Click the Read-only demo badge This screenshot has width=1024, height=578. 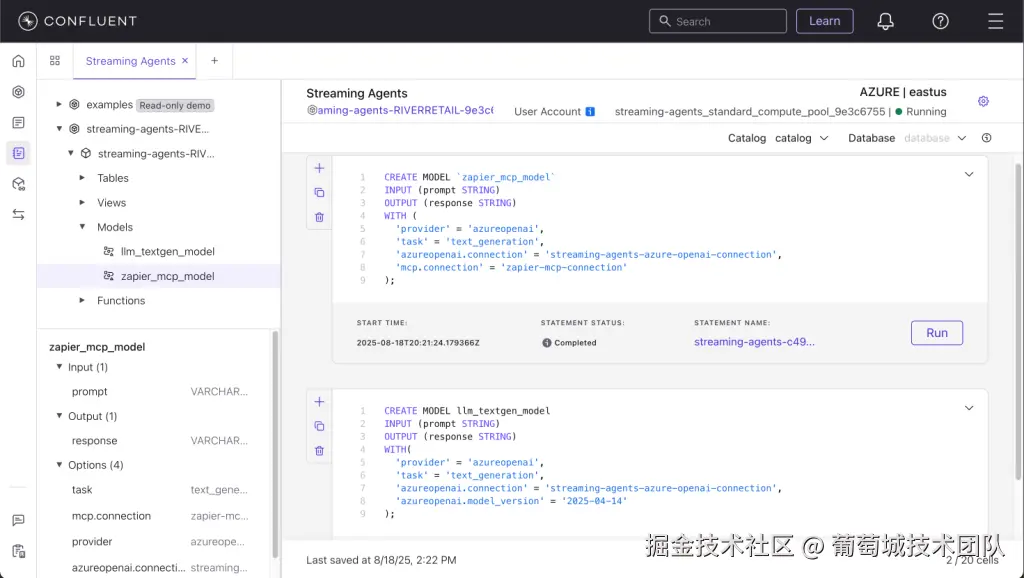pyautogui.click(x=175, y=105)
